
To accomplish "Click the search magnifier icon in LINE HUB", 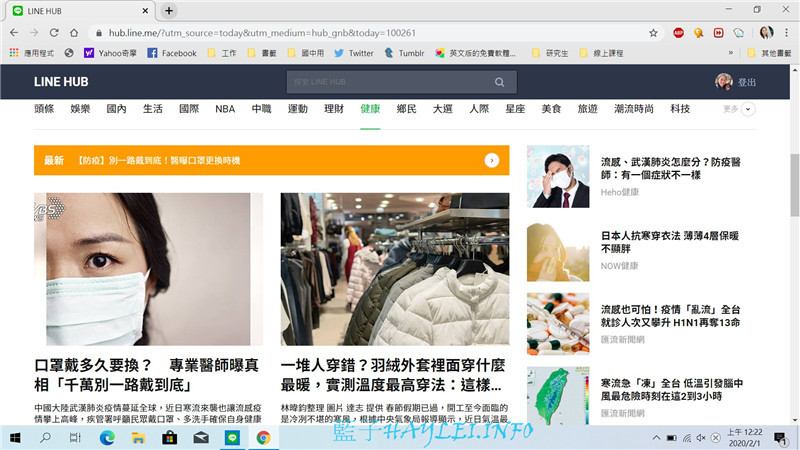I will (499, 82).
